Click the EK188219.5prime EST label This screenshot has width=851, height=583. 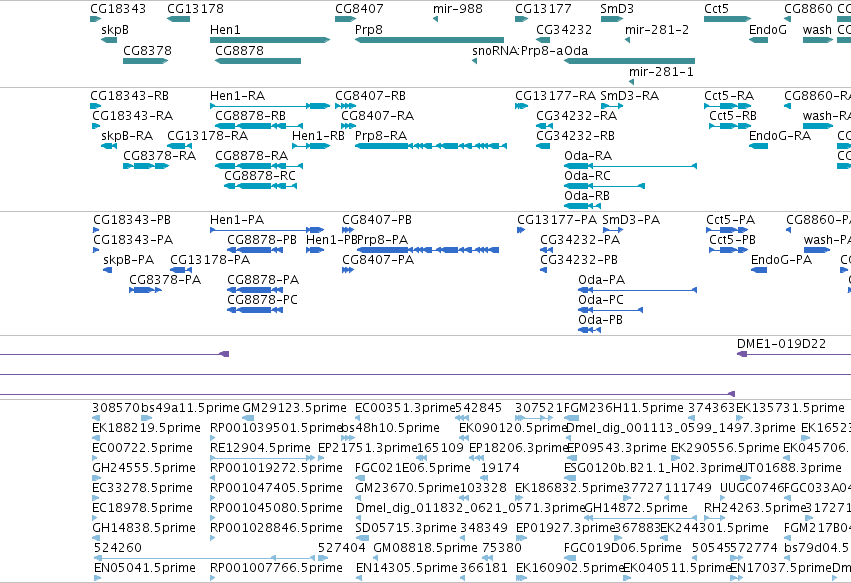point(147,428)
